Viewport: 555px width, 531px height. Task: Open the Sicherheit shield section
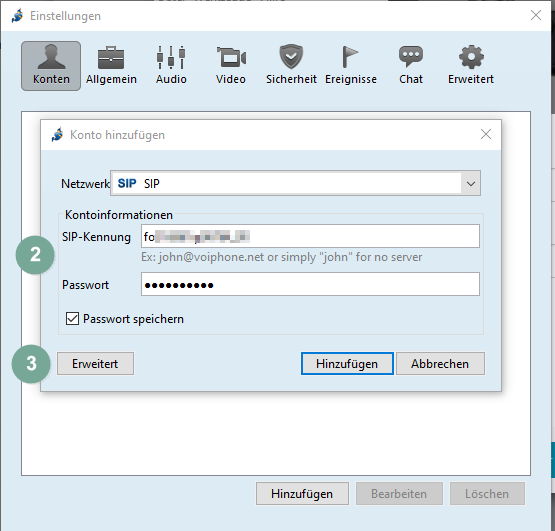[291, 66]
